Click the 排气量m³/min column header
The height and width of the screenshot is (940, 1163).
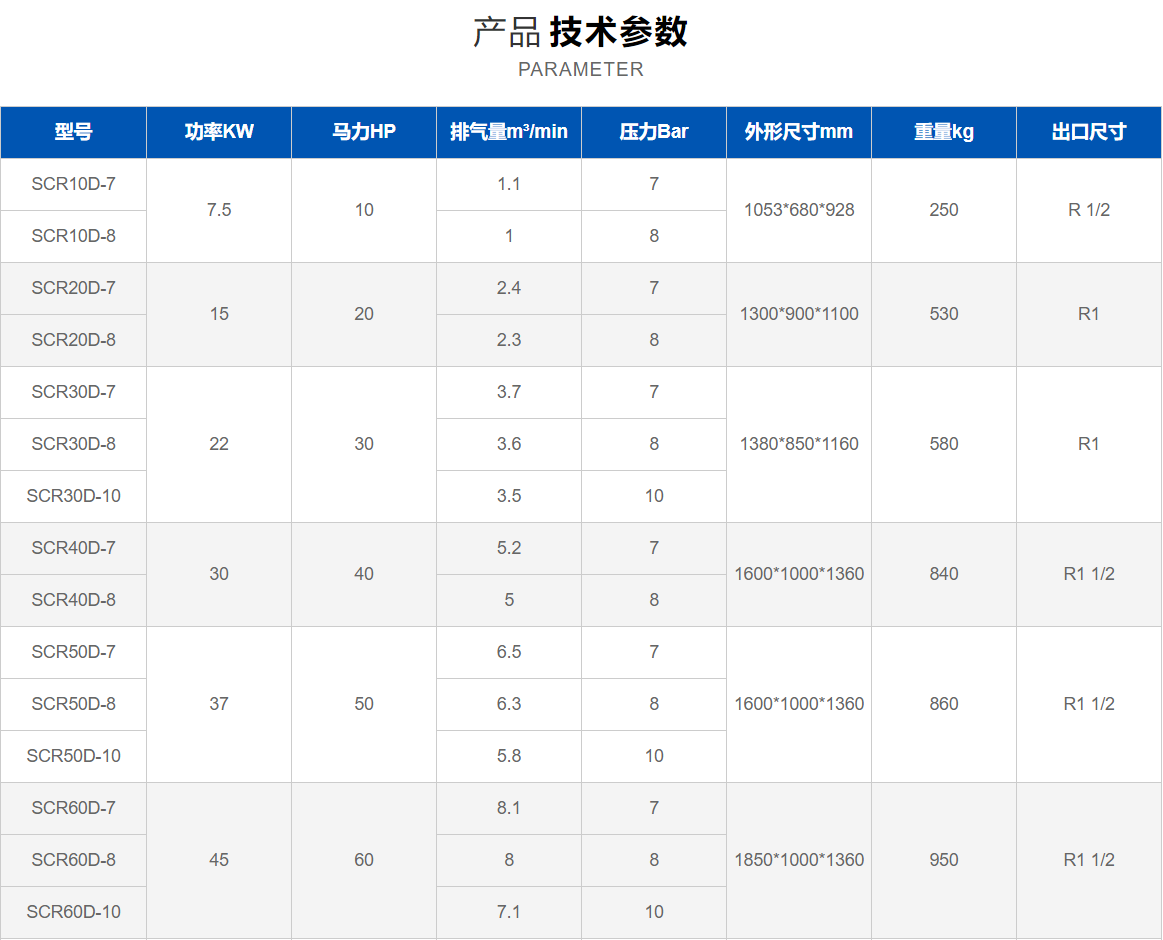509,132
